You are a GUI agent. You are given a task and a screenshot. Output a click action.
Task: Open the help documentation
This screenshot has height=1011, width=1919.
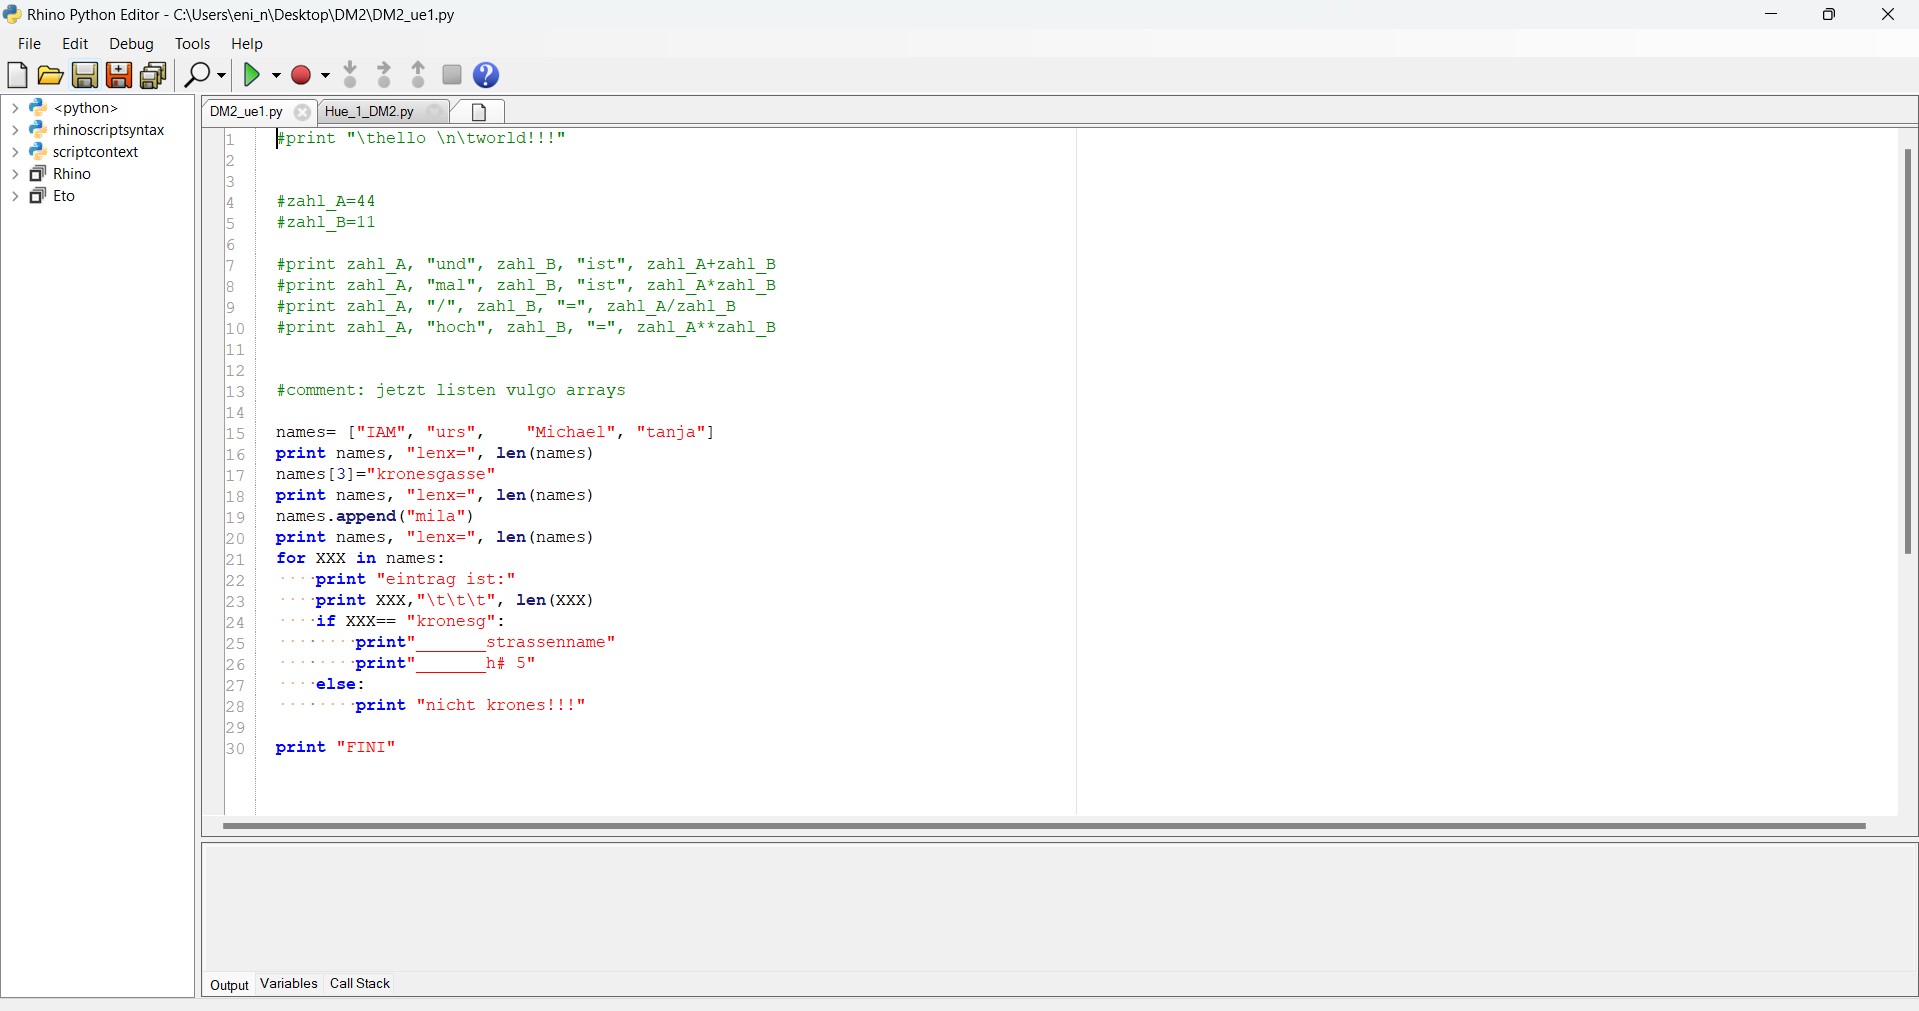(486, 74)
